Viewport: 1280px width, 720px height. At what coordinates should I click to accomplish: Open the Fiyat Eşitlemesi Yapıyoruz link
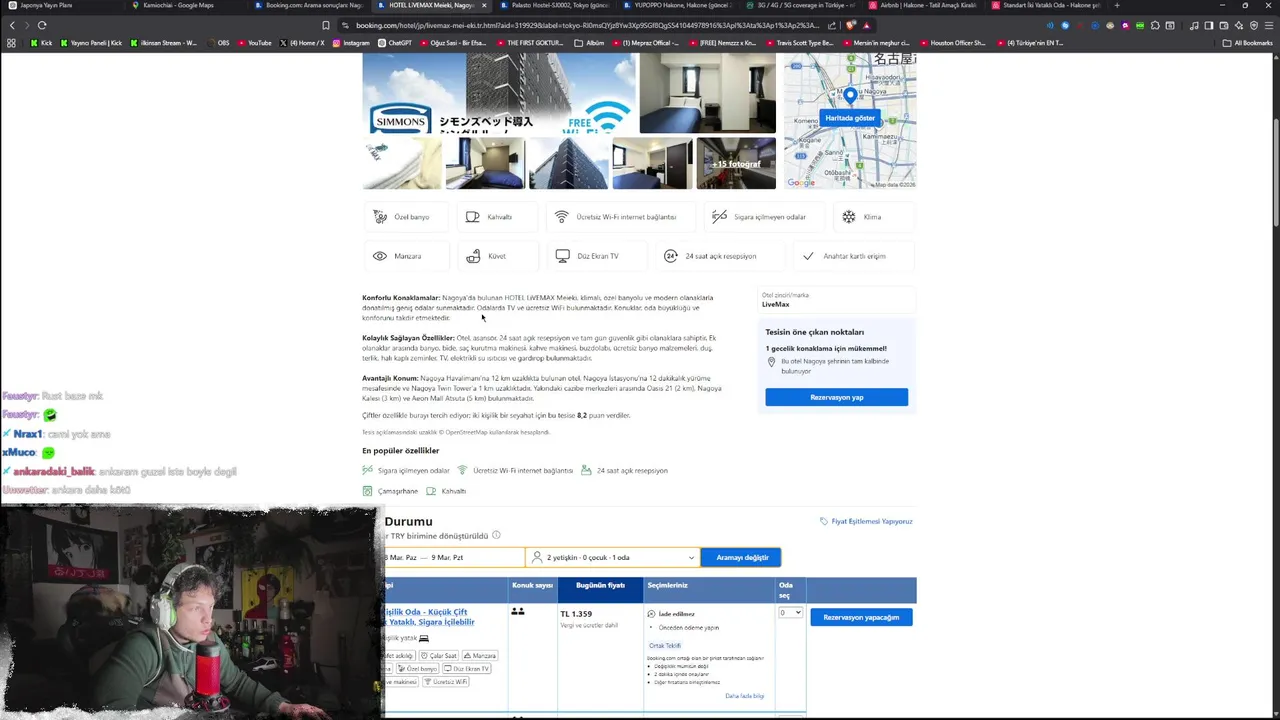[x=872, y=521]
